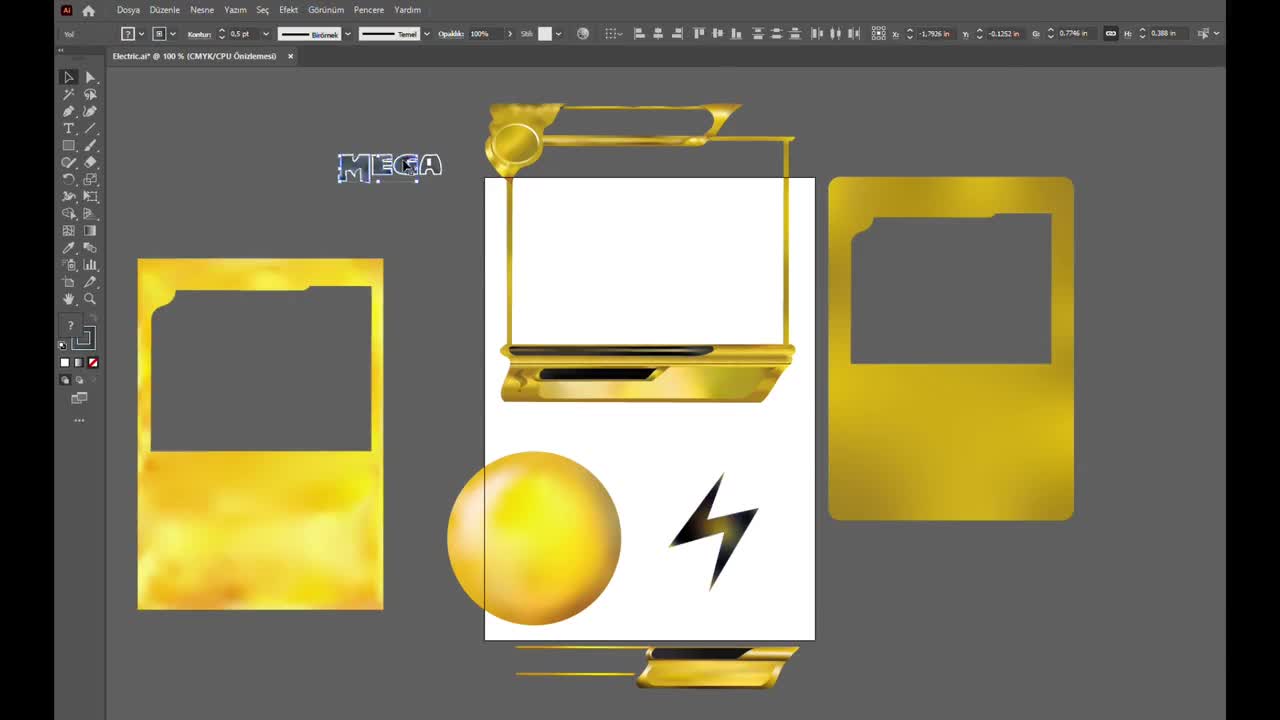Viewport: 1280px width, 720px height.
Task: Pick the Rectangle tool
Action: tap(68, 145)
